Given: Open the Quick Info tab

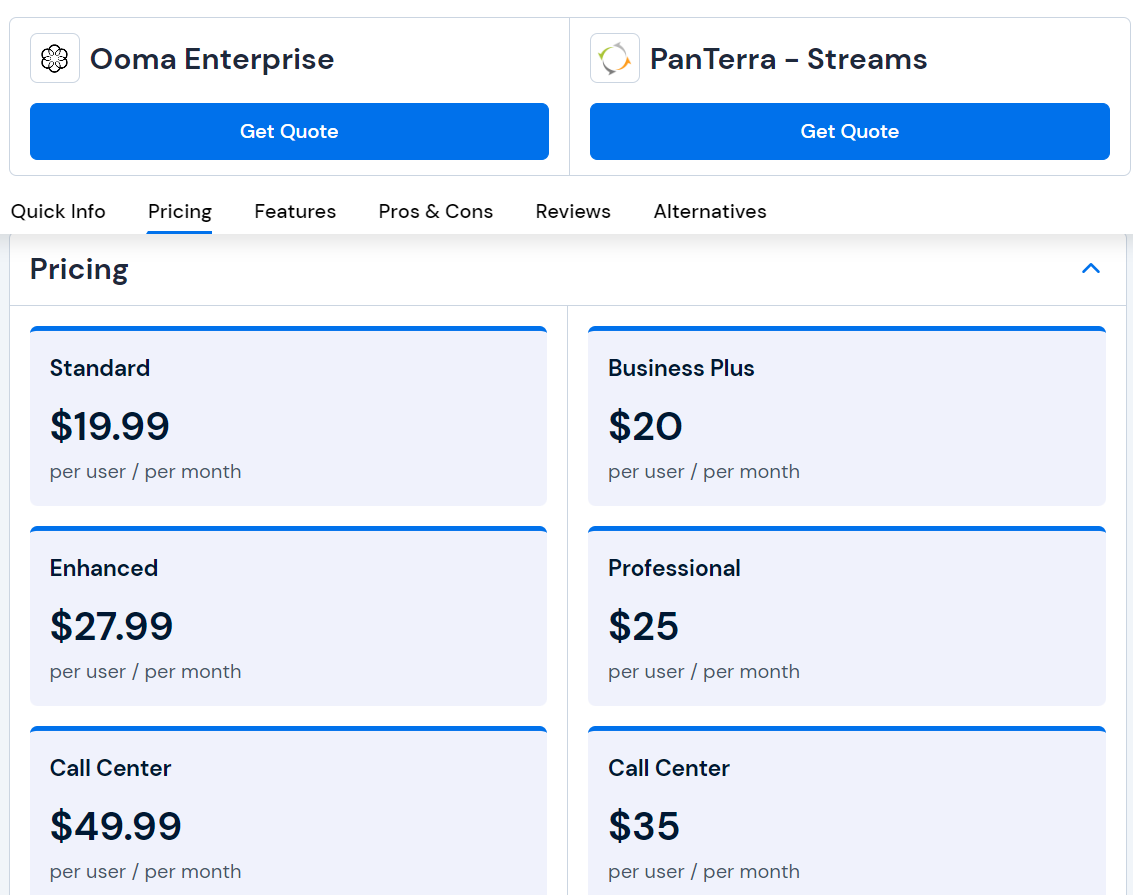Looking at the screenshot, I should [x=58, y=211].
